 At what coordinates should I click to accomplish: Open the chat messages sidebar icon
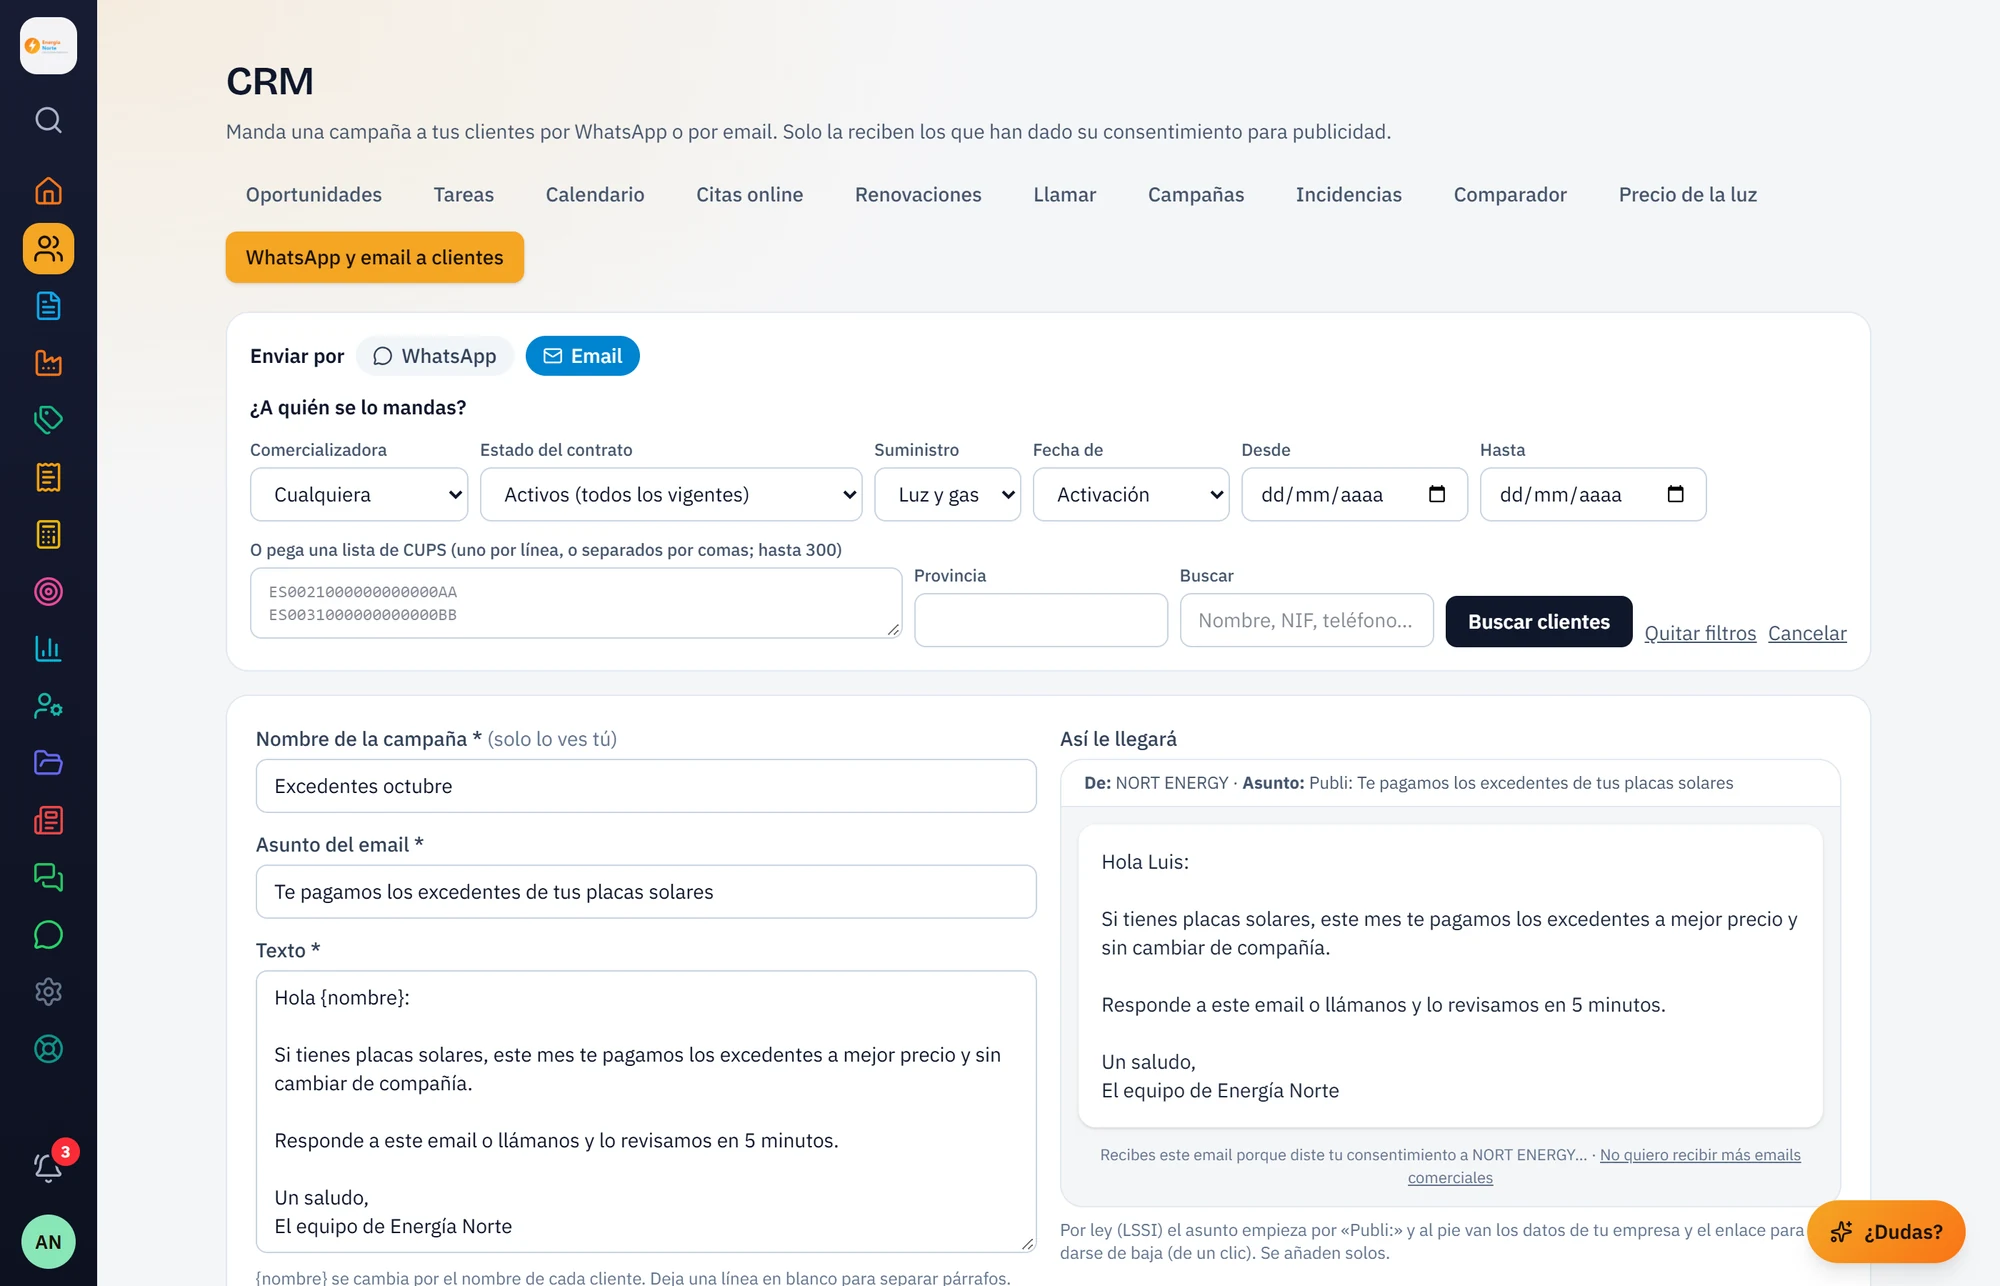(x=48, y=878)
